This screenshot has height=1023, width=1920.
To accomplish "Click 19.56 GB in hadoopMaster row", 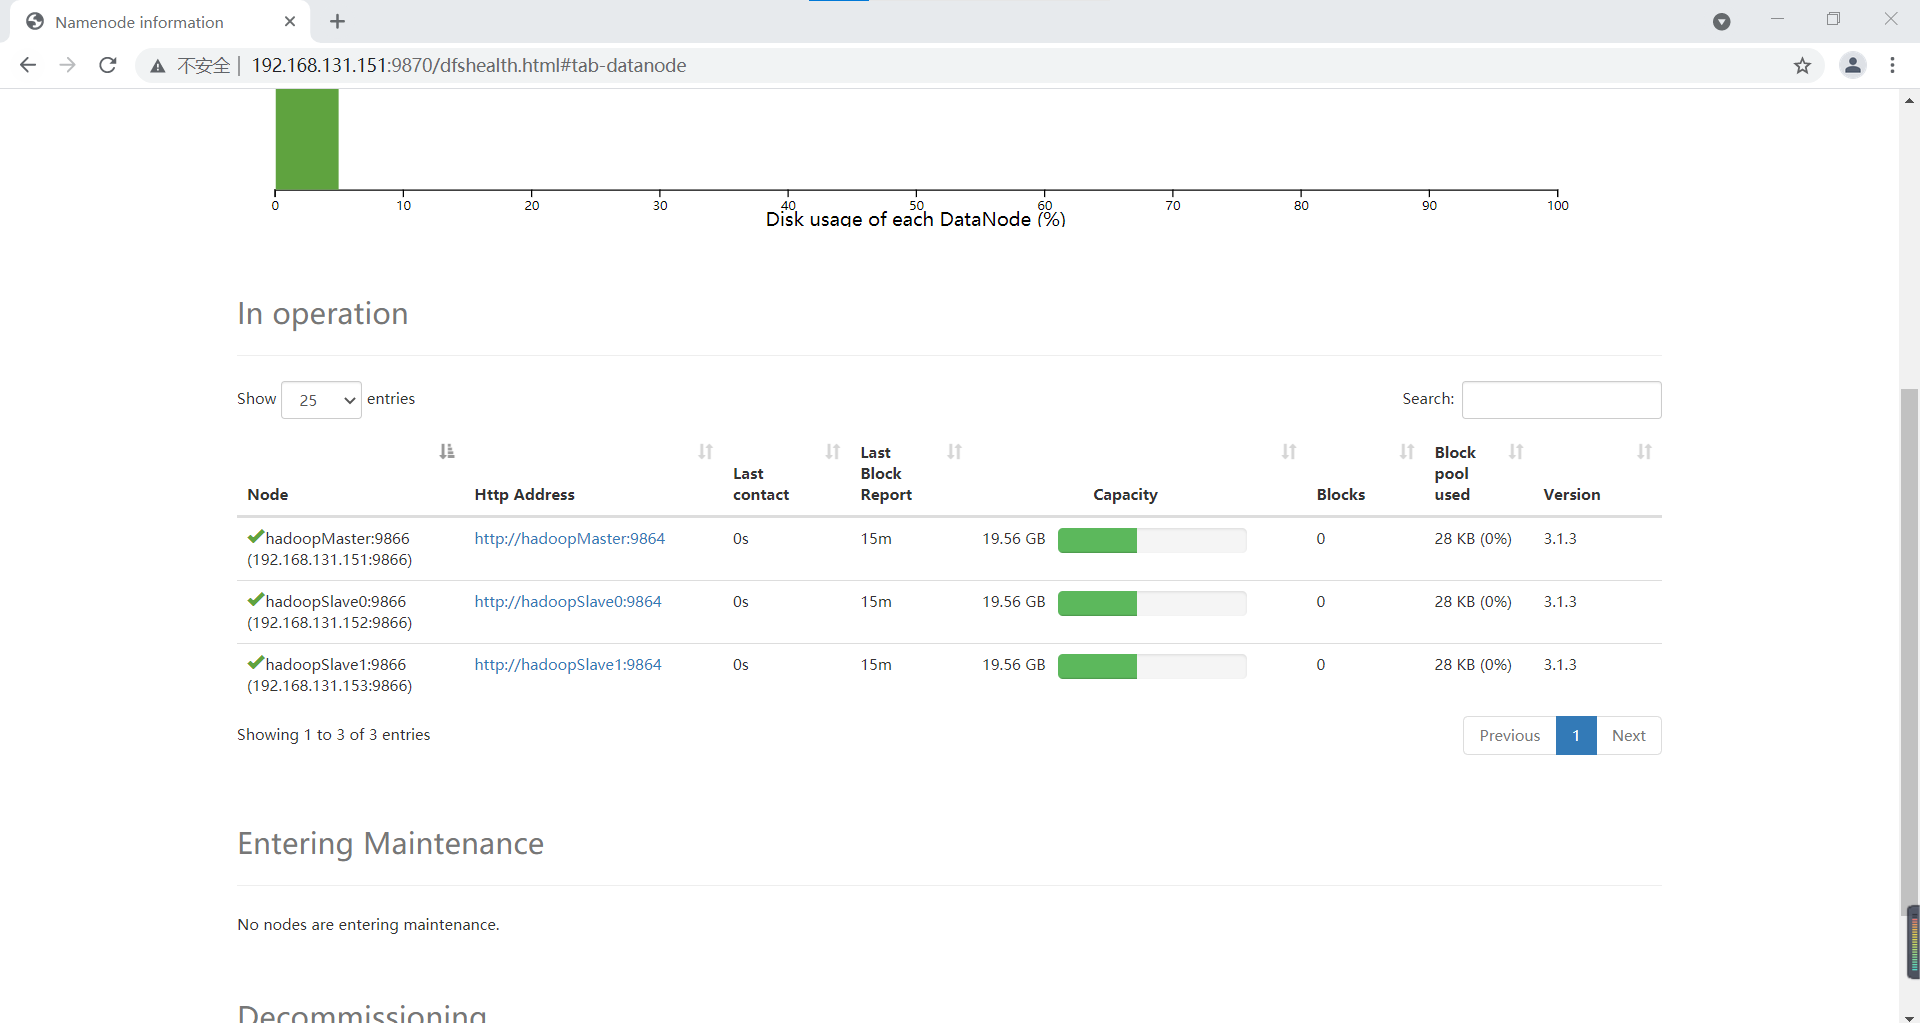I will [1013, 538].
